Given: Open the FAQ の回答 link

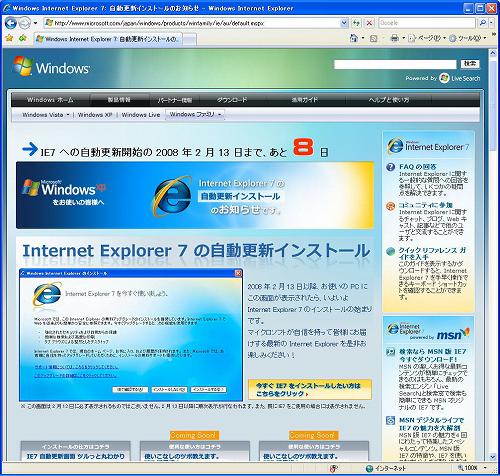Looking at the screenshot, I should coord(418,167).
